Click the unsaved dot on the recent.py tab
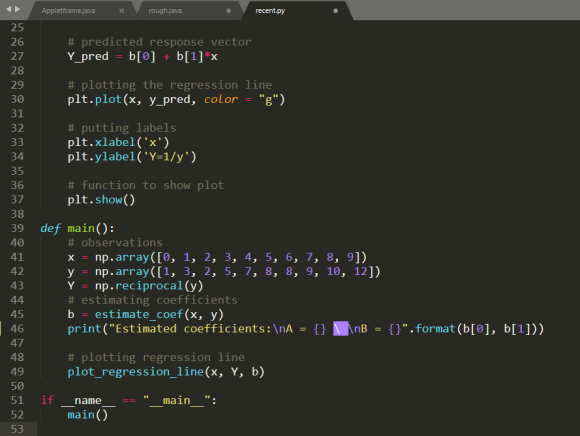Image resolution: width=580 pixels, height=436 pixels. pos(335,11)
